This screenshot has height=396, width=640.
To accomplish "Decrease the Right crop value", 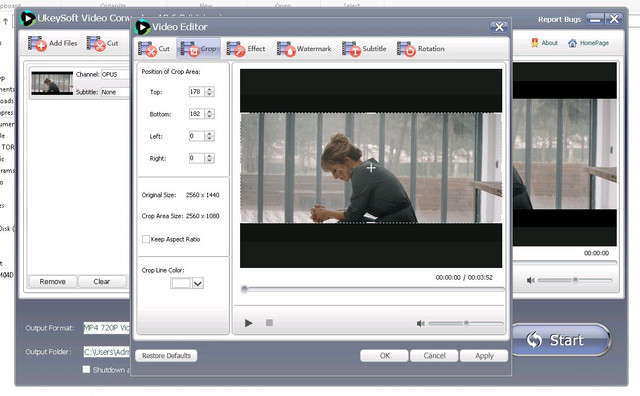I will pyautogui.click(x=209, y=160).
